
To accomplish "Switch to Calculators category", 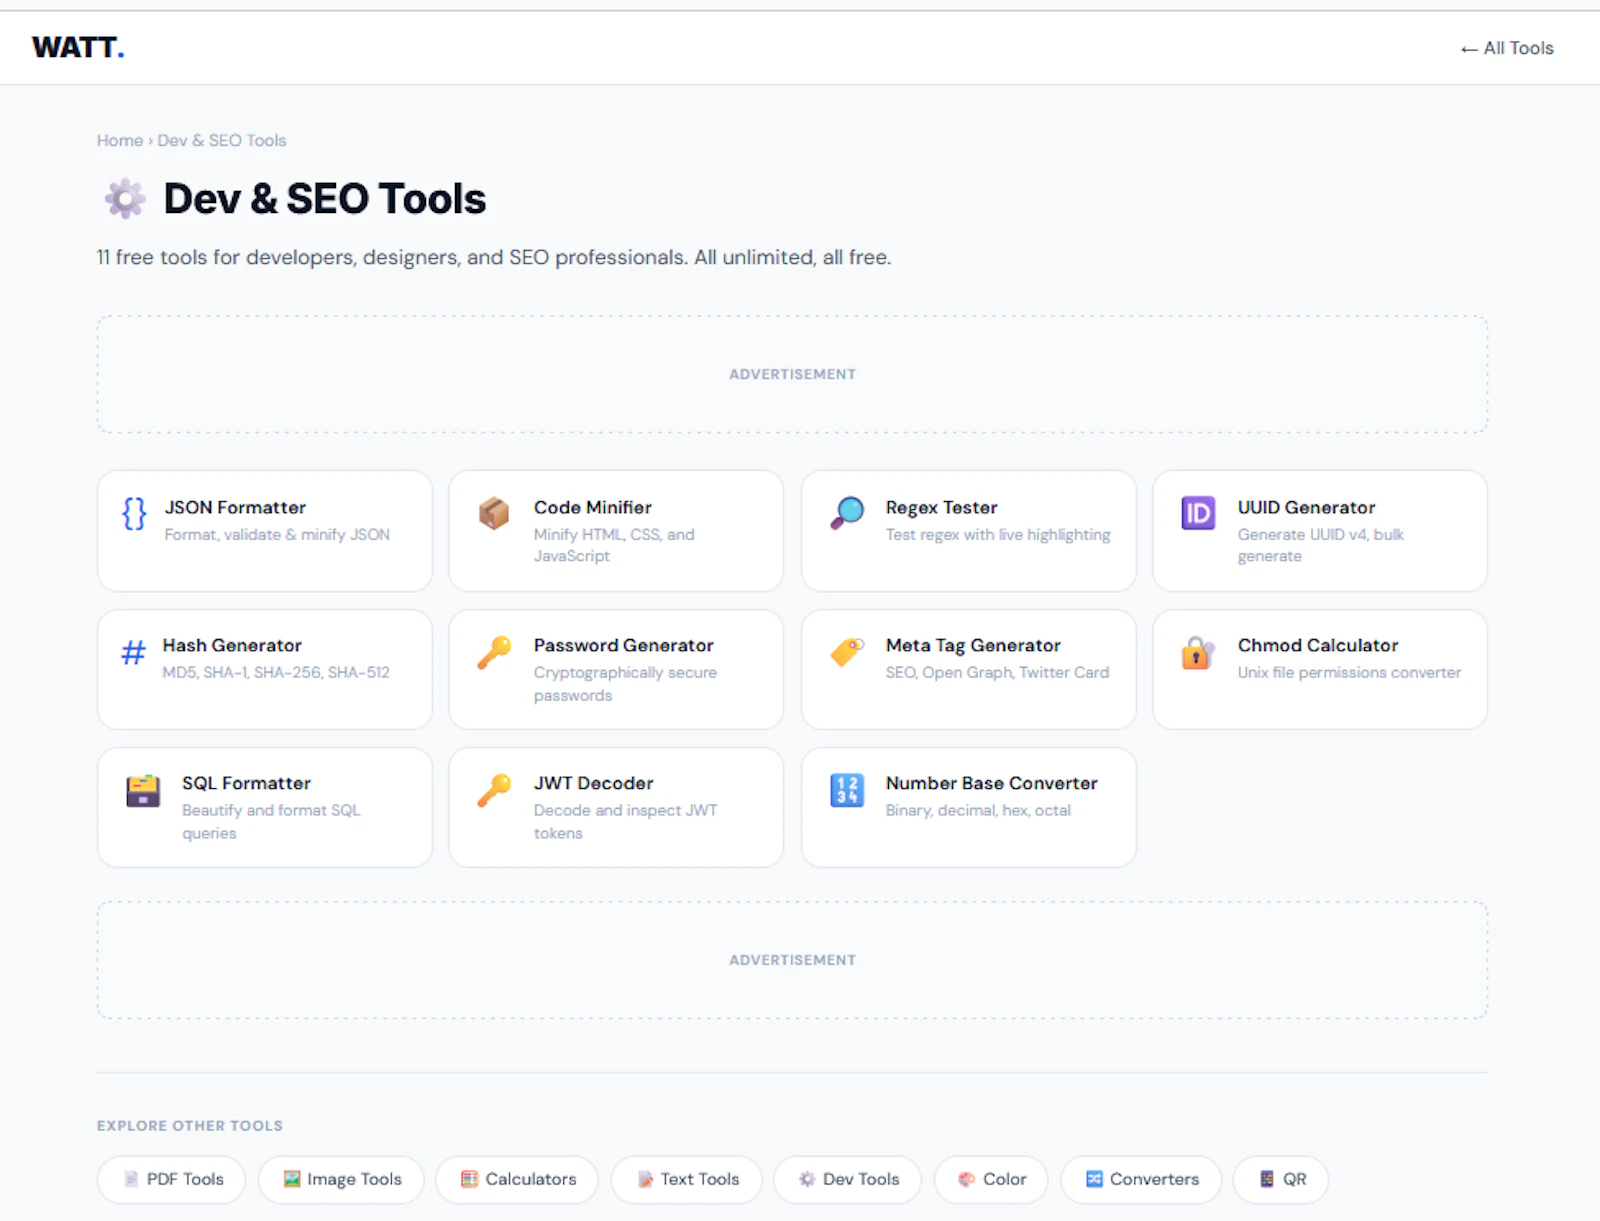I will [x=517, y=1179].
